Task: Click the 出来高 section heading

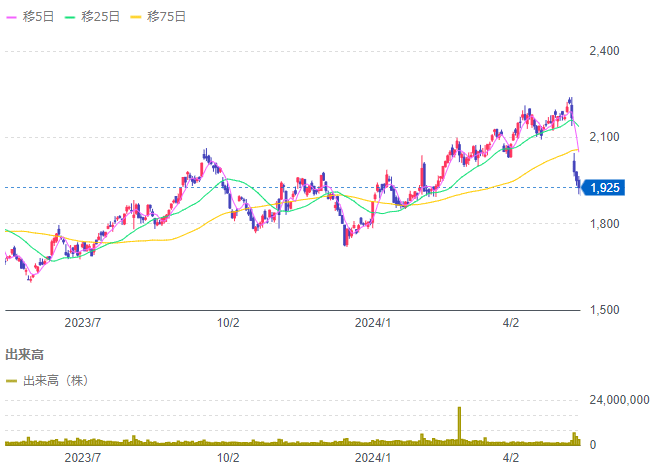Action: pyautogui.click(x=24, y=354)
